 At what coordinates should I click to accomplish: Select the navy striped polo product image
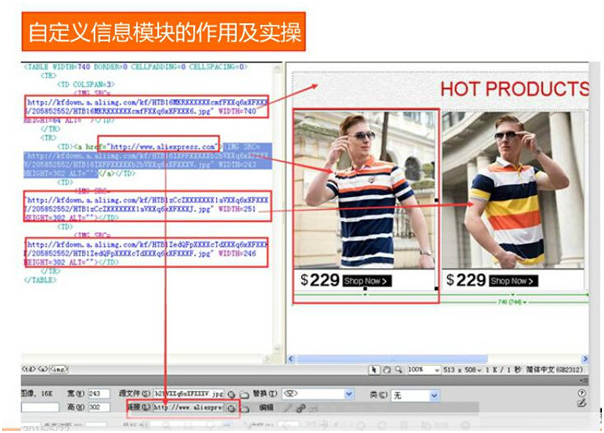coord(364,190)
